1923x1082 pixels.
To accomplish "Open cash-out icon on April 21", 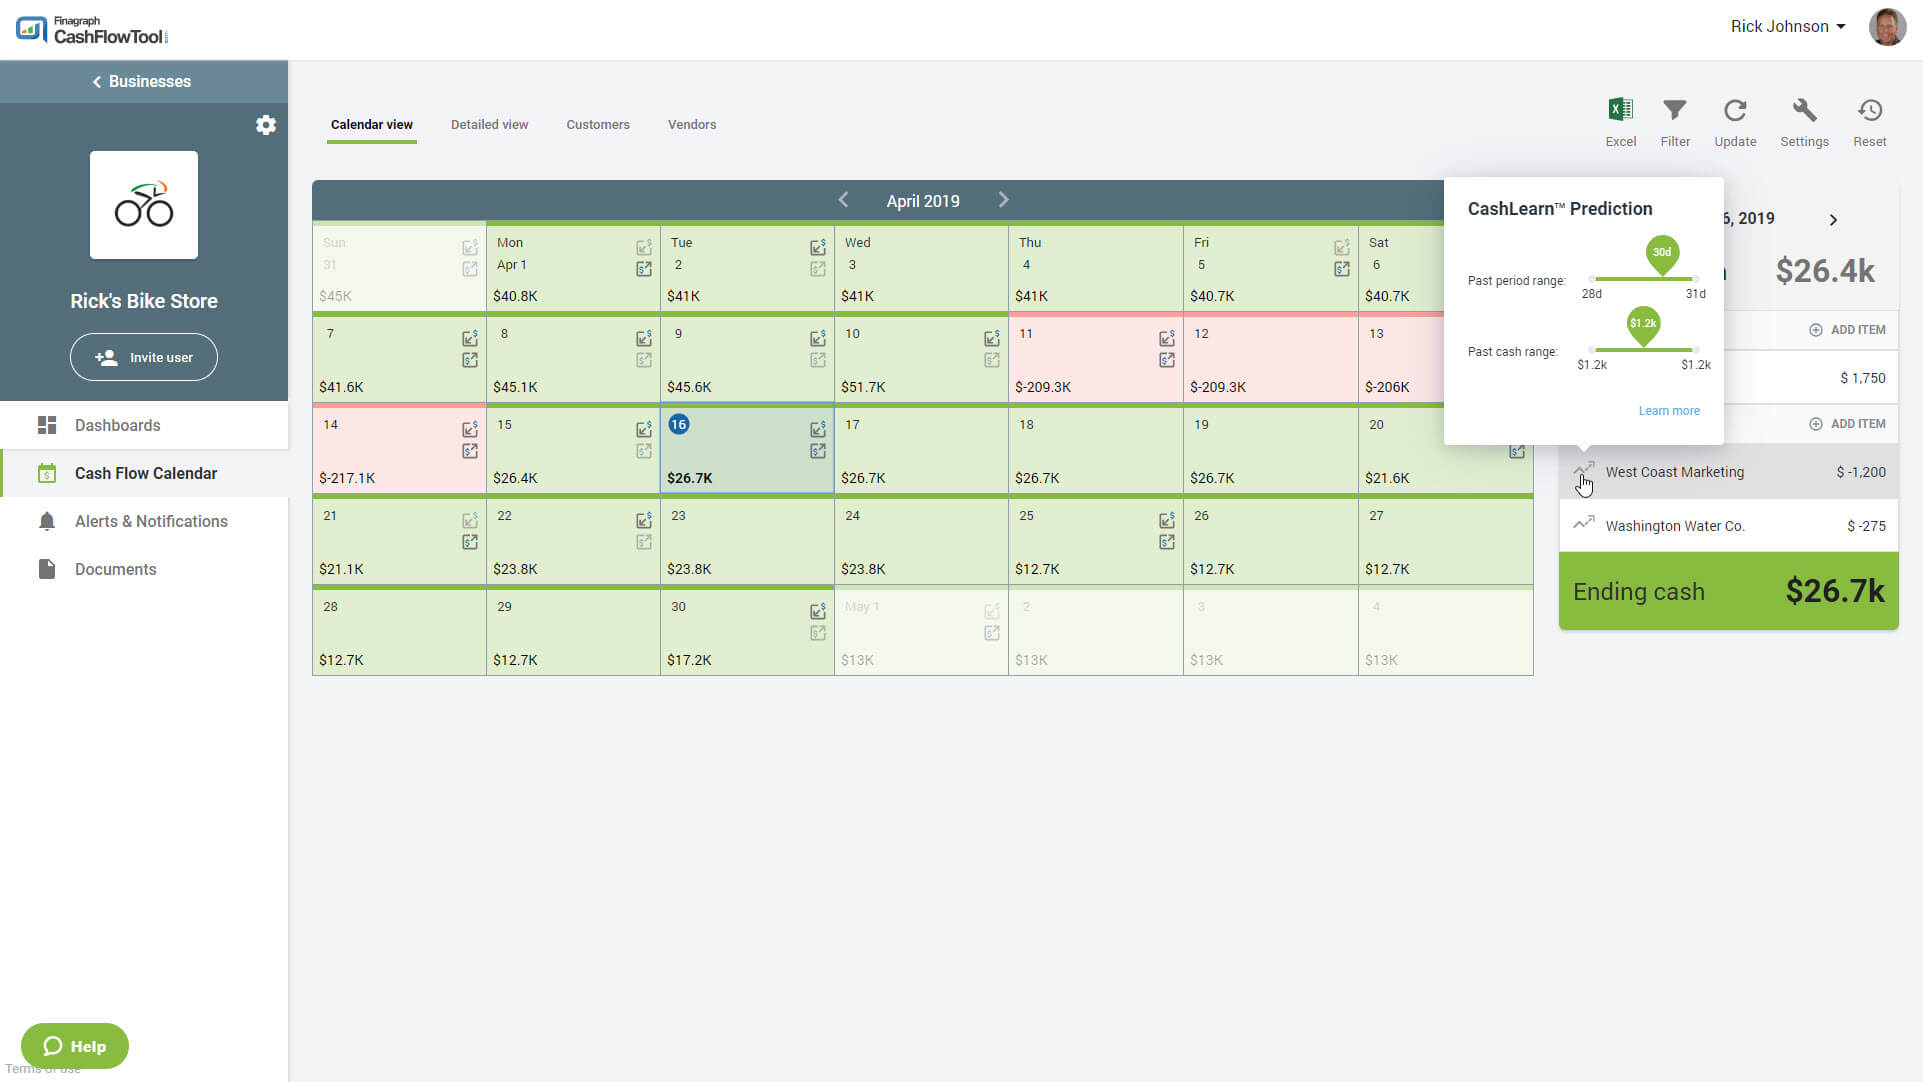I will (x=470, y=542).
